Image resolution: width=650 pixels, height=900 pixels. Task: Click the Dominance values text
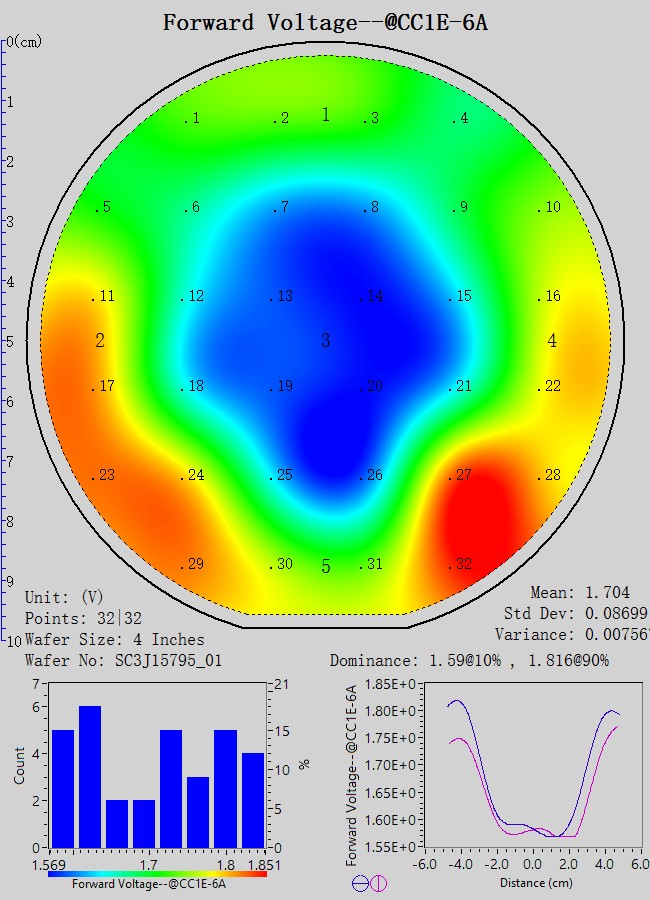[x=469, y=661]
